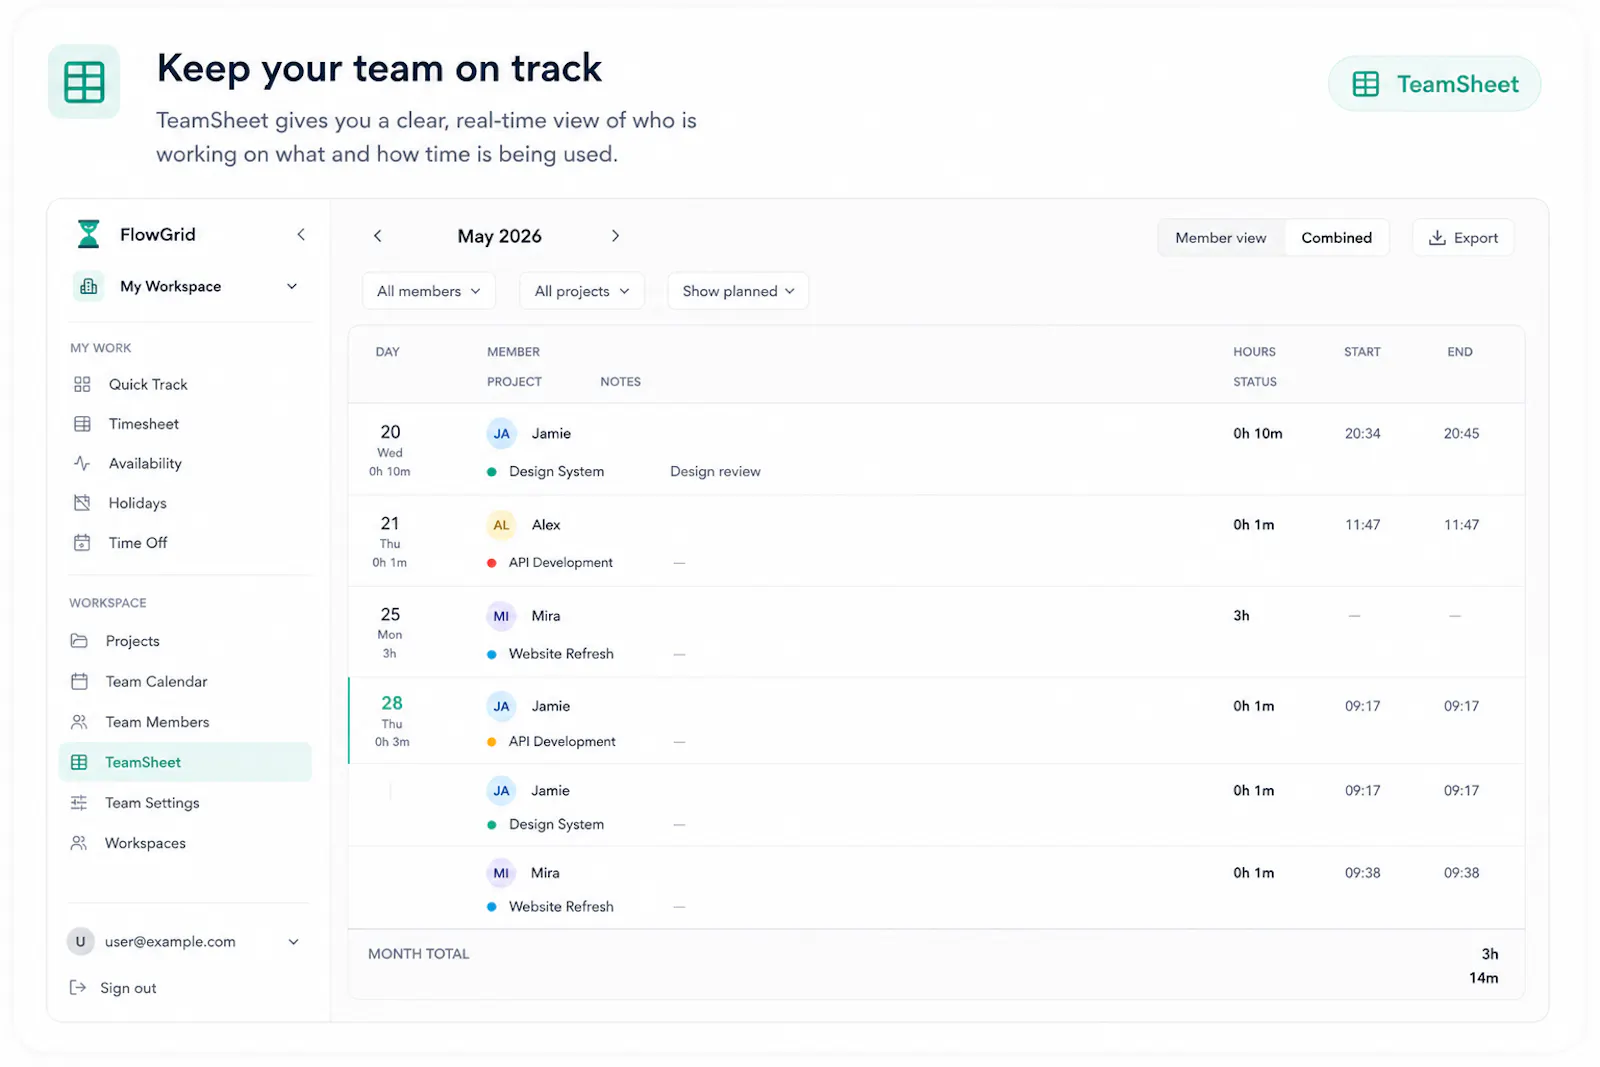1600x1067 pixels.
Task: Click the HOURS column header
Action: pos(1254,352)
